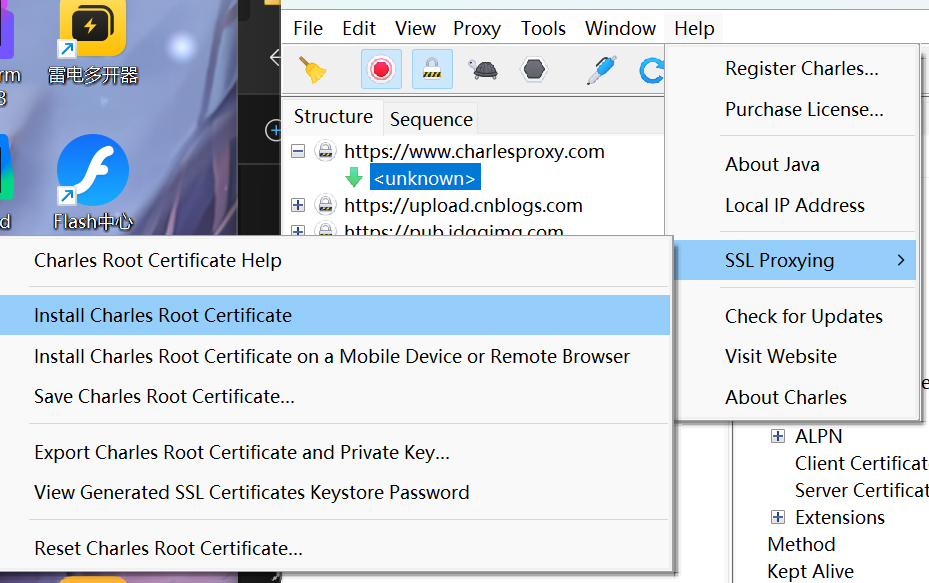Select https://www.charlesproxy.com host row
The image size is (929, 583).
click(474, 151)
